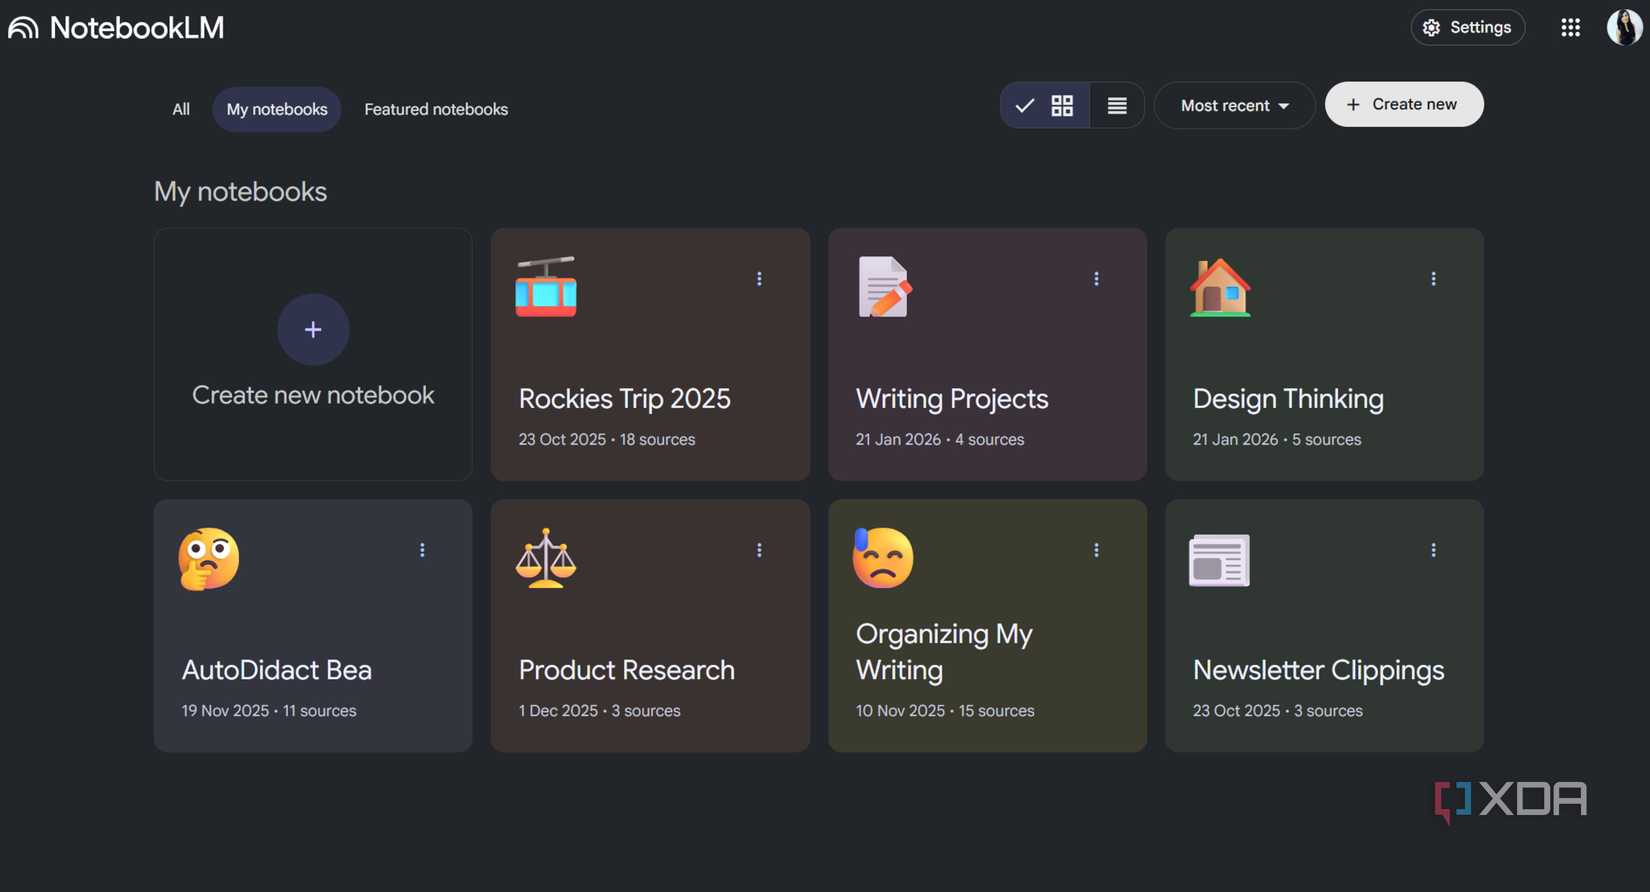Image resolution: width=1650 pixels, height=892 pixels.
Task: Open the AutoDidact Bea notebook title
Action: pos(276,670)
